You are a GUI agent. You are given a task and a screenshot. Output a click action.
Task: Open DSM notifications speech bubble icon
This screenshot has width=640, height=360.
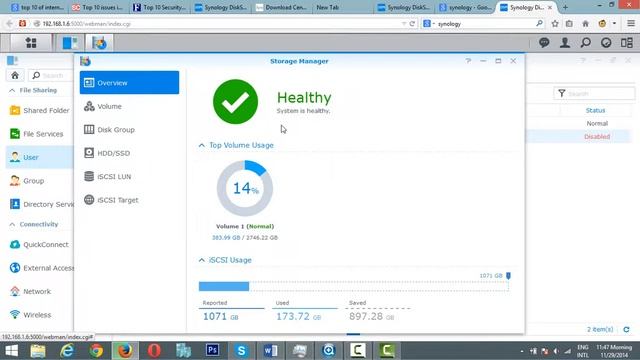[544, 42]
